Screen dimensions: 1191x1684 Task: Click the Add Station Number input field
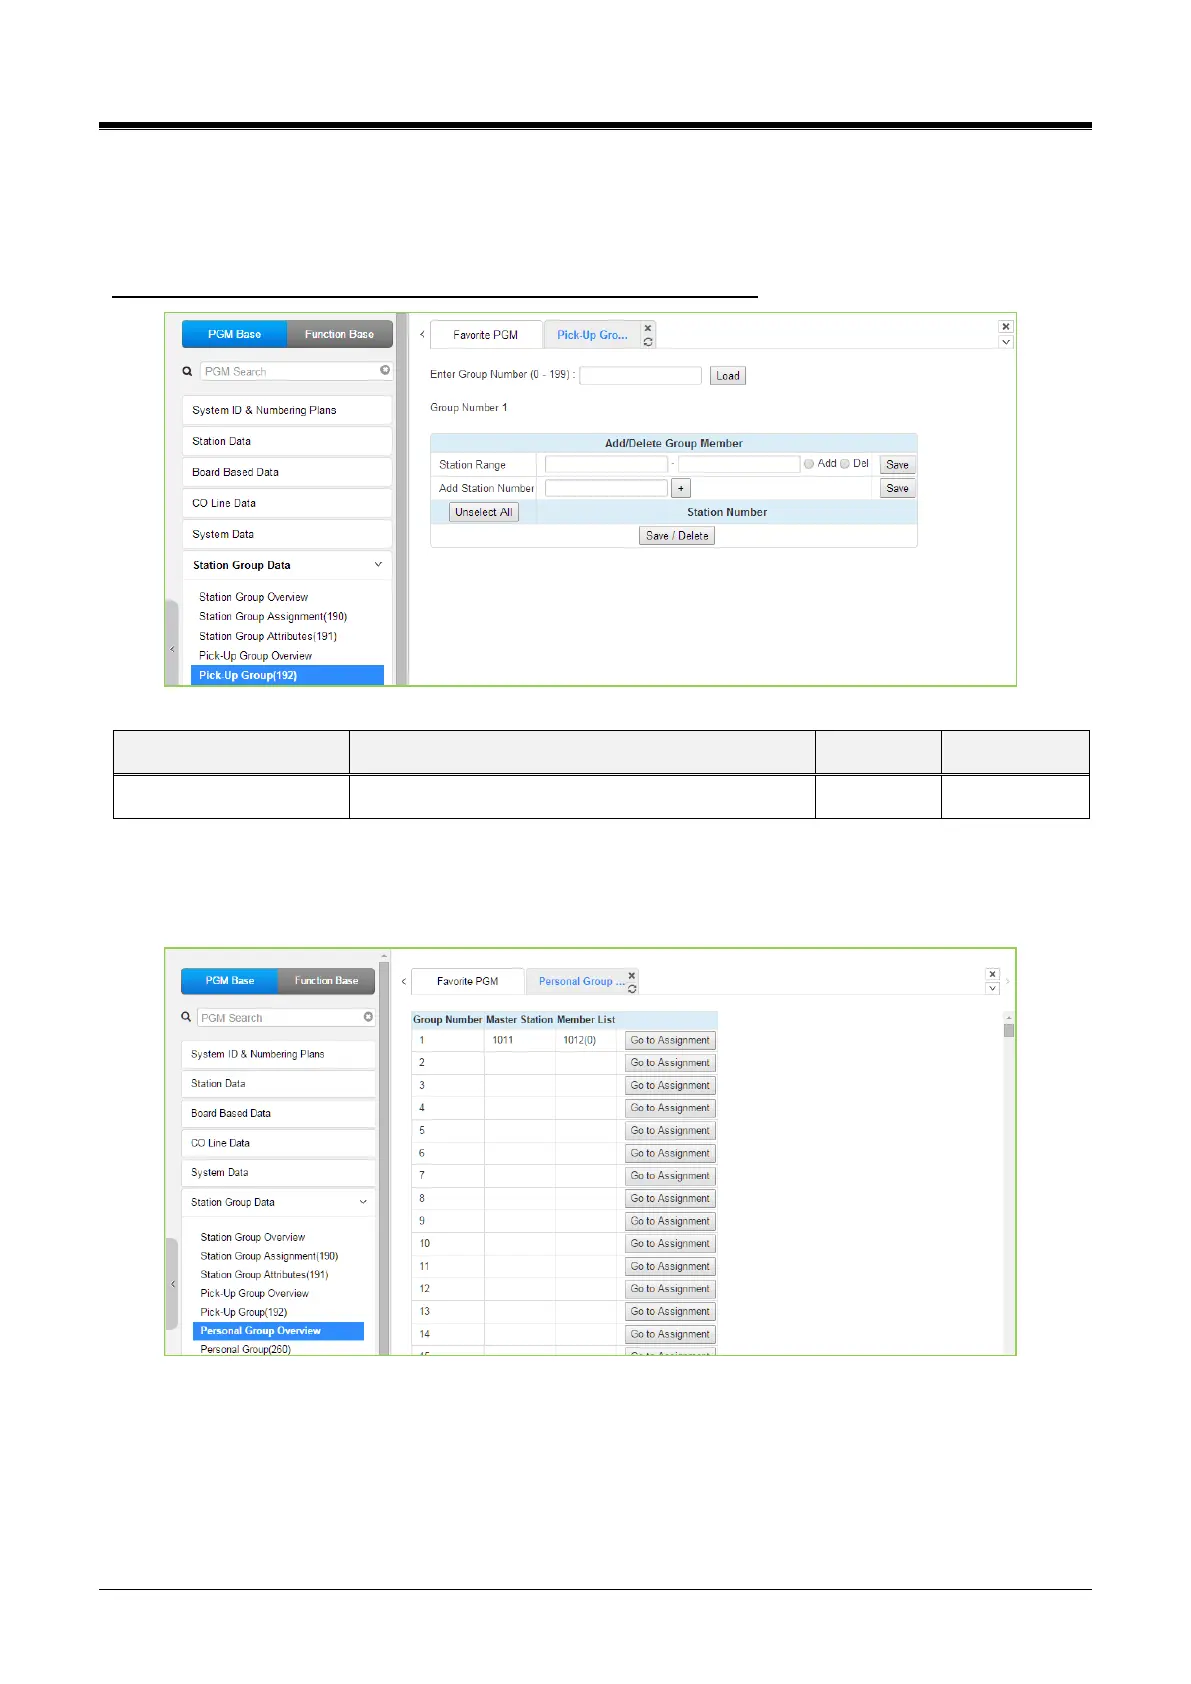tap(606, 489)
